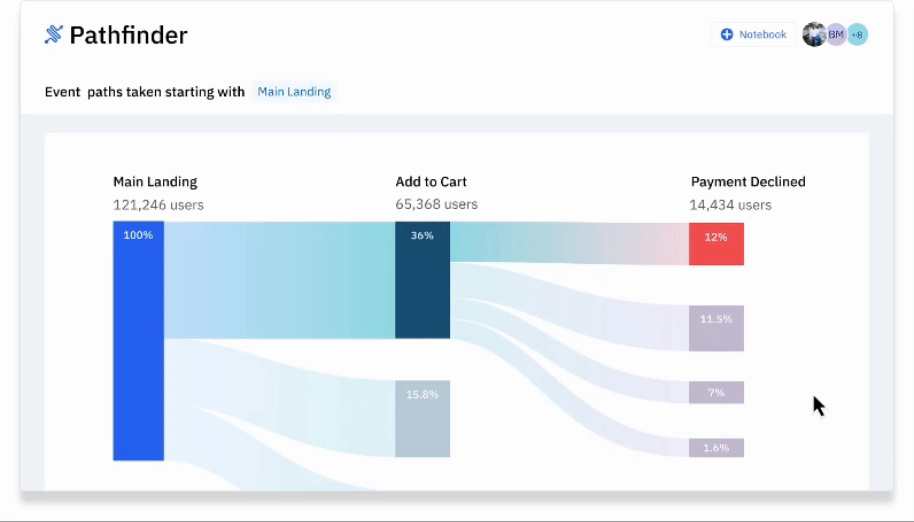Click the Add to Cart column heading
The width and height of the screenshot is (914, 522).
[x=431, y=182]
